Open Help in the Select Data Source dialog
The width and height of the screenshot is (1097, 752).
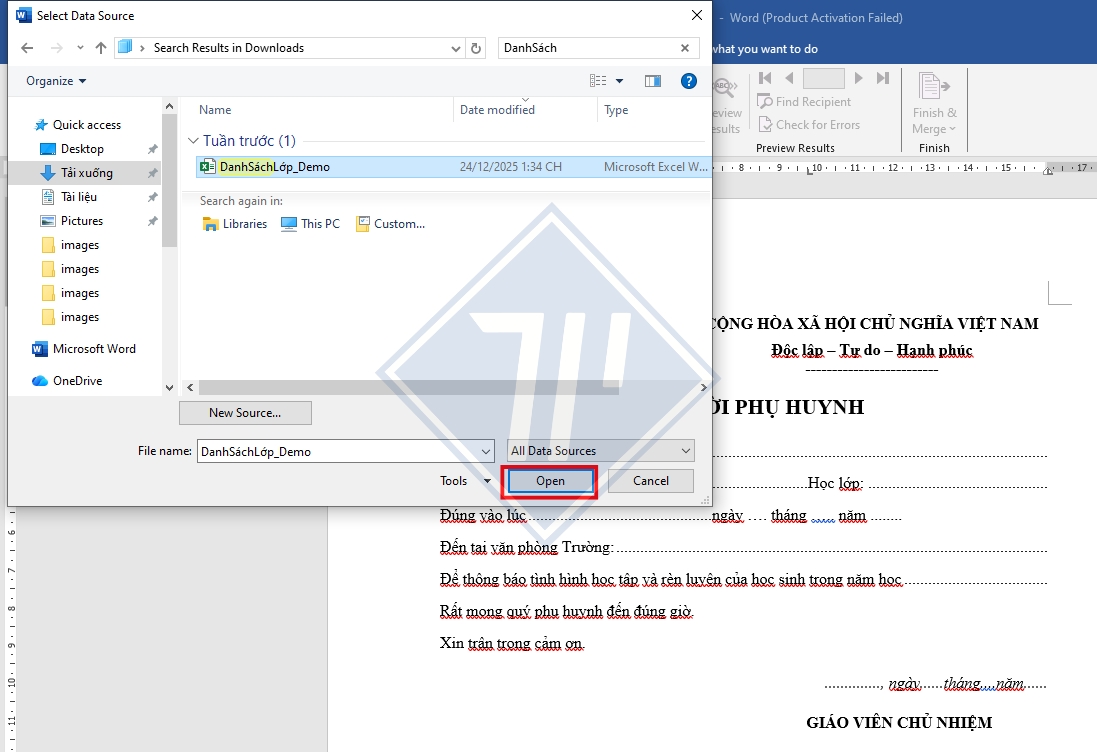[x=689, y=81]
